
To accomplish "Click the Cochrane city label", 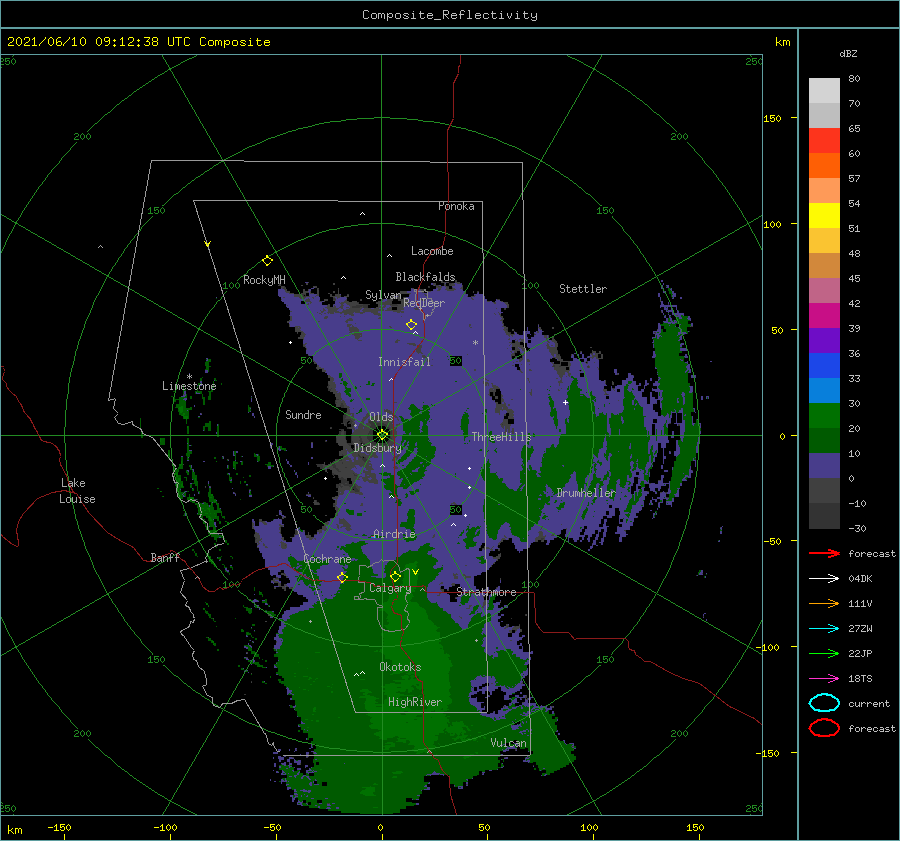I will [x=327, y=559].
